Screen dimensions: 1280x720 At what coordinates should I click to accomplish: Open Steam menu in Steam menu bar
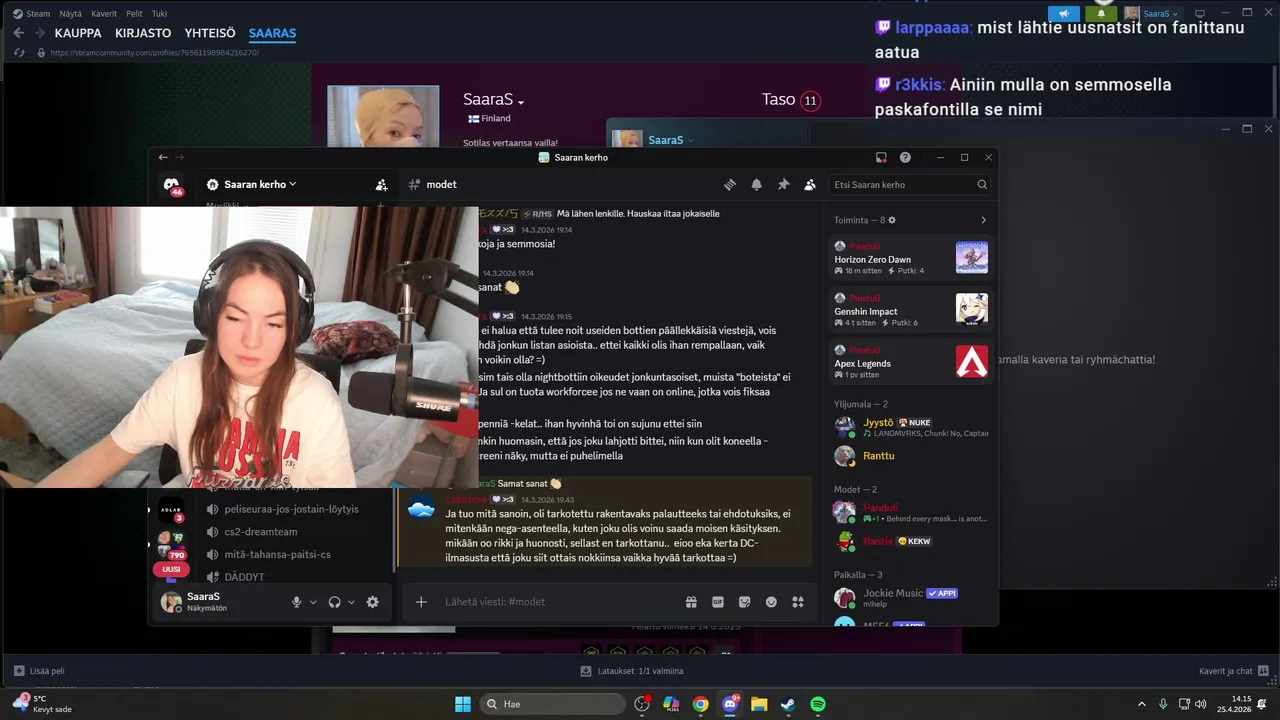(x=31, y=14)
